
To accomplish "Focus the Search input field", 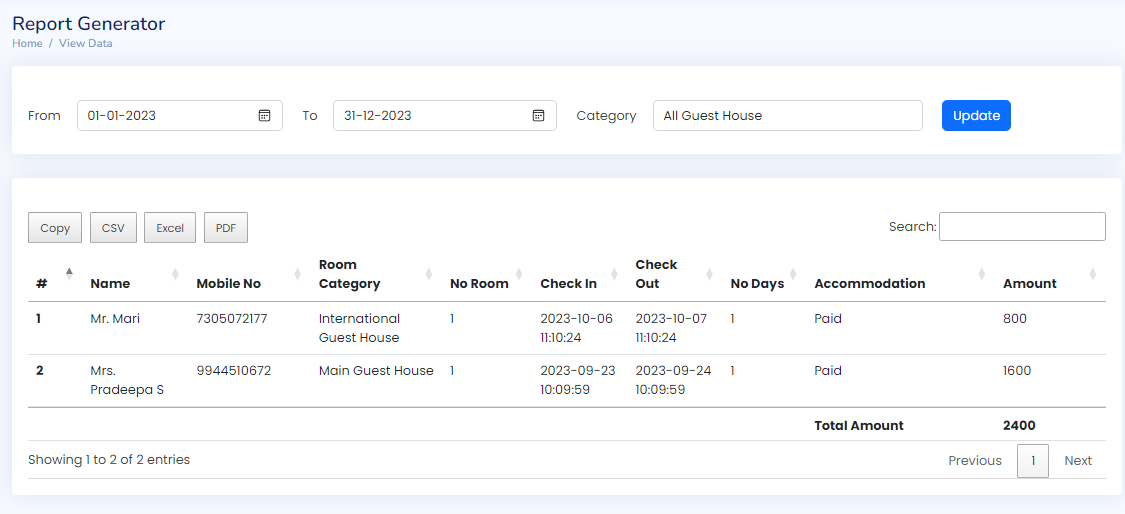I will coord(1022,226).
